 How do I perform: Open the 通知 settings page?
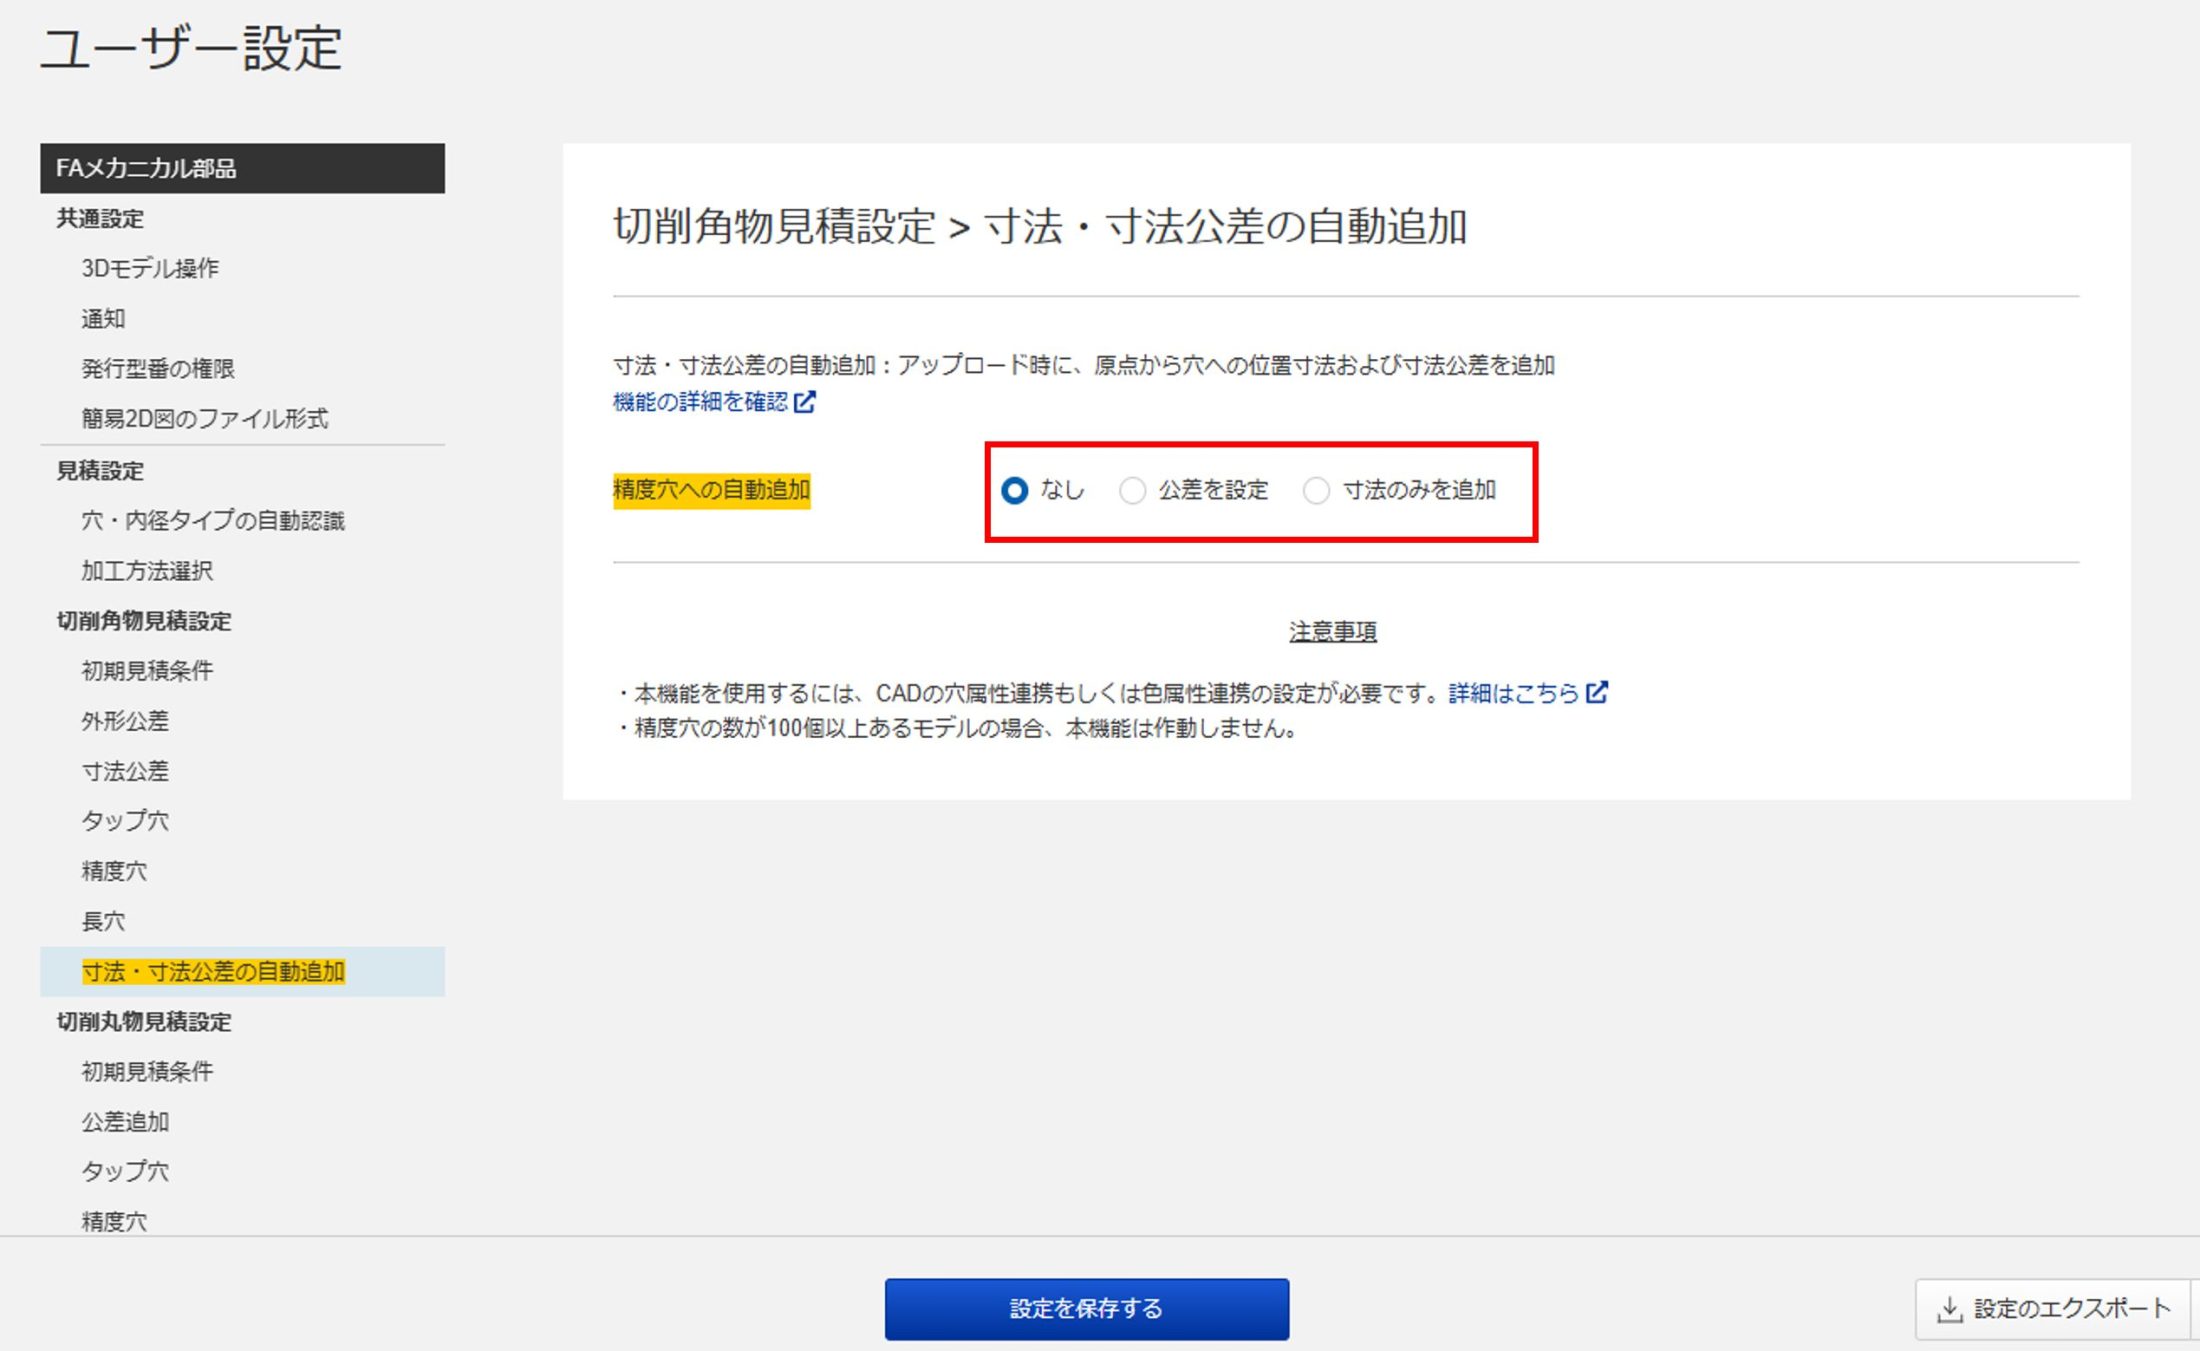pyautogui.click(x=103, y=318)
